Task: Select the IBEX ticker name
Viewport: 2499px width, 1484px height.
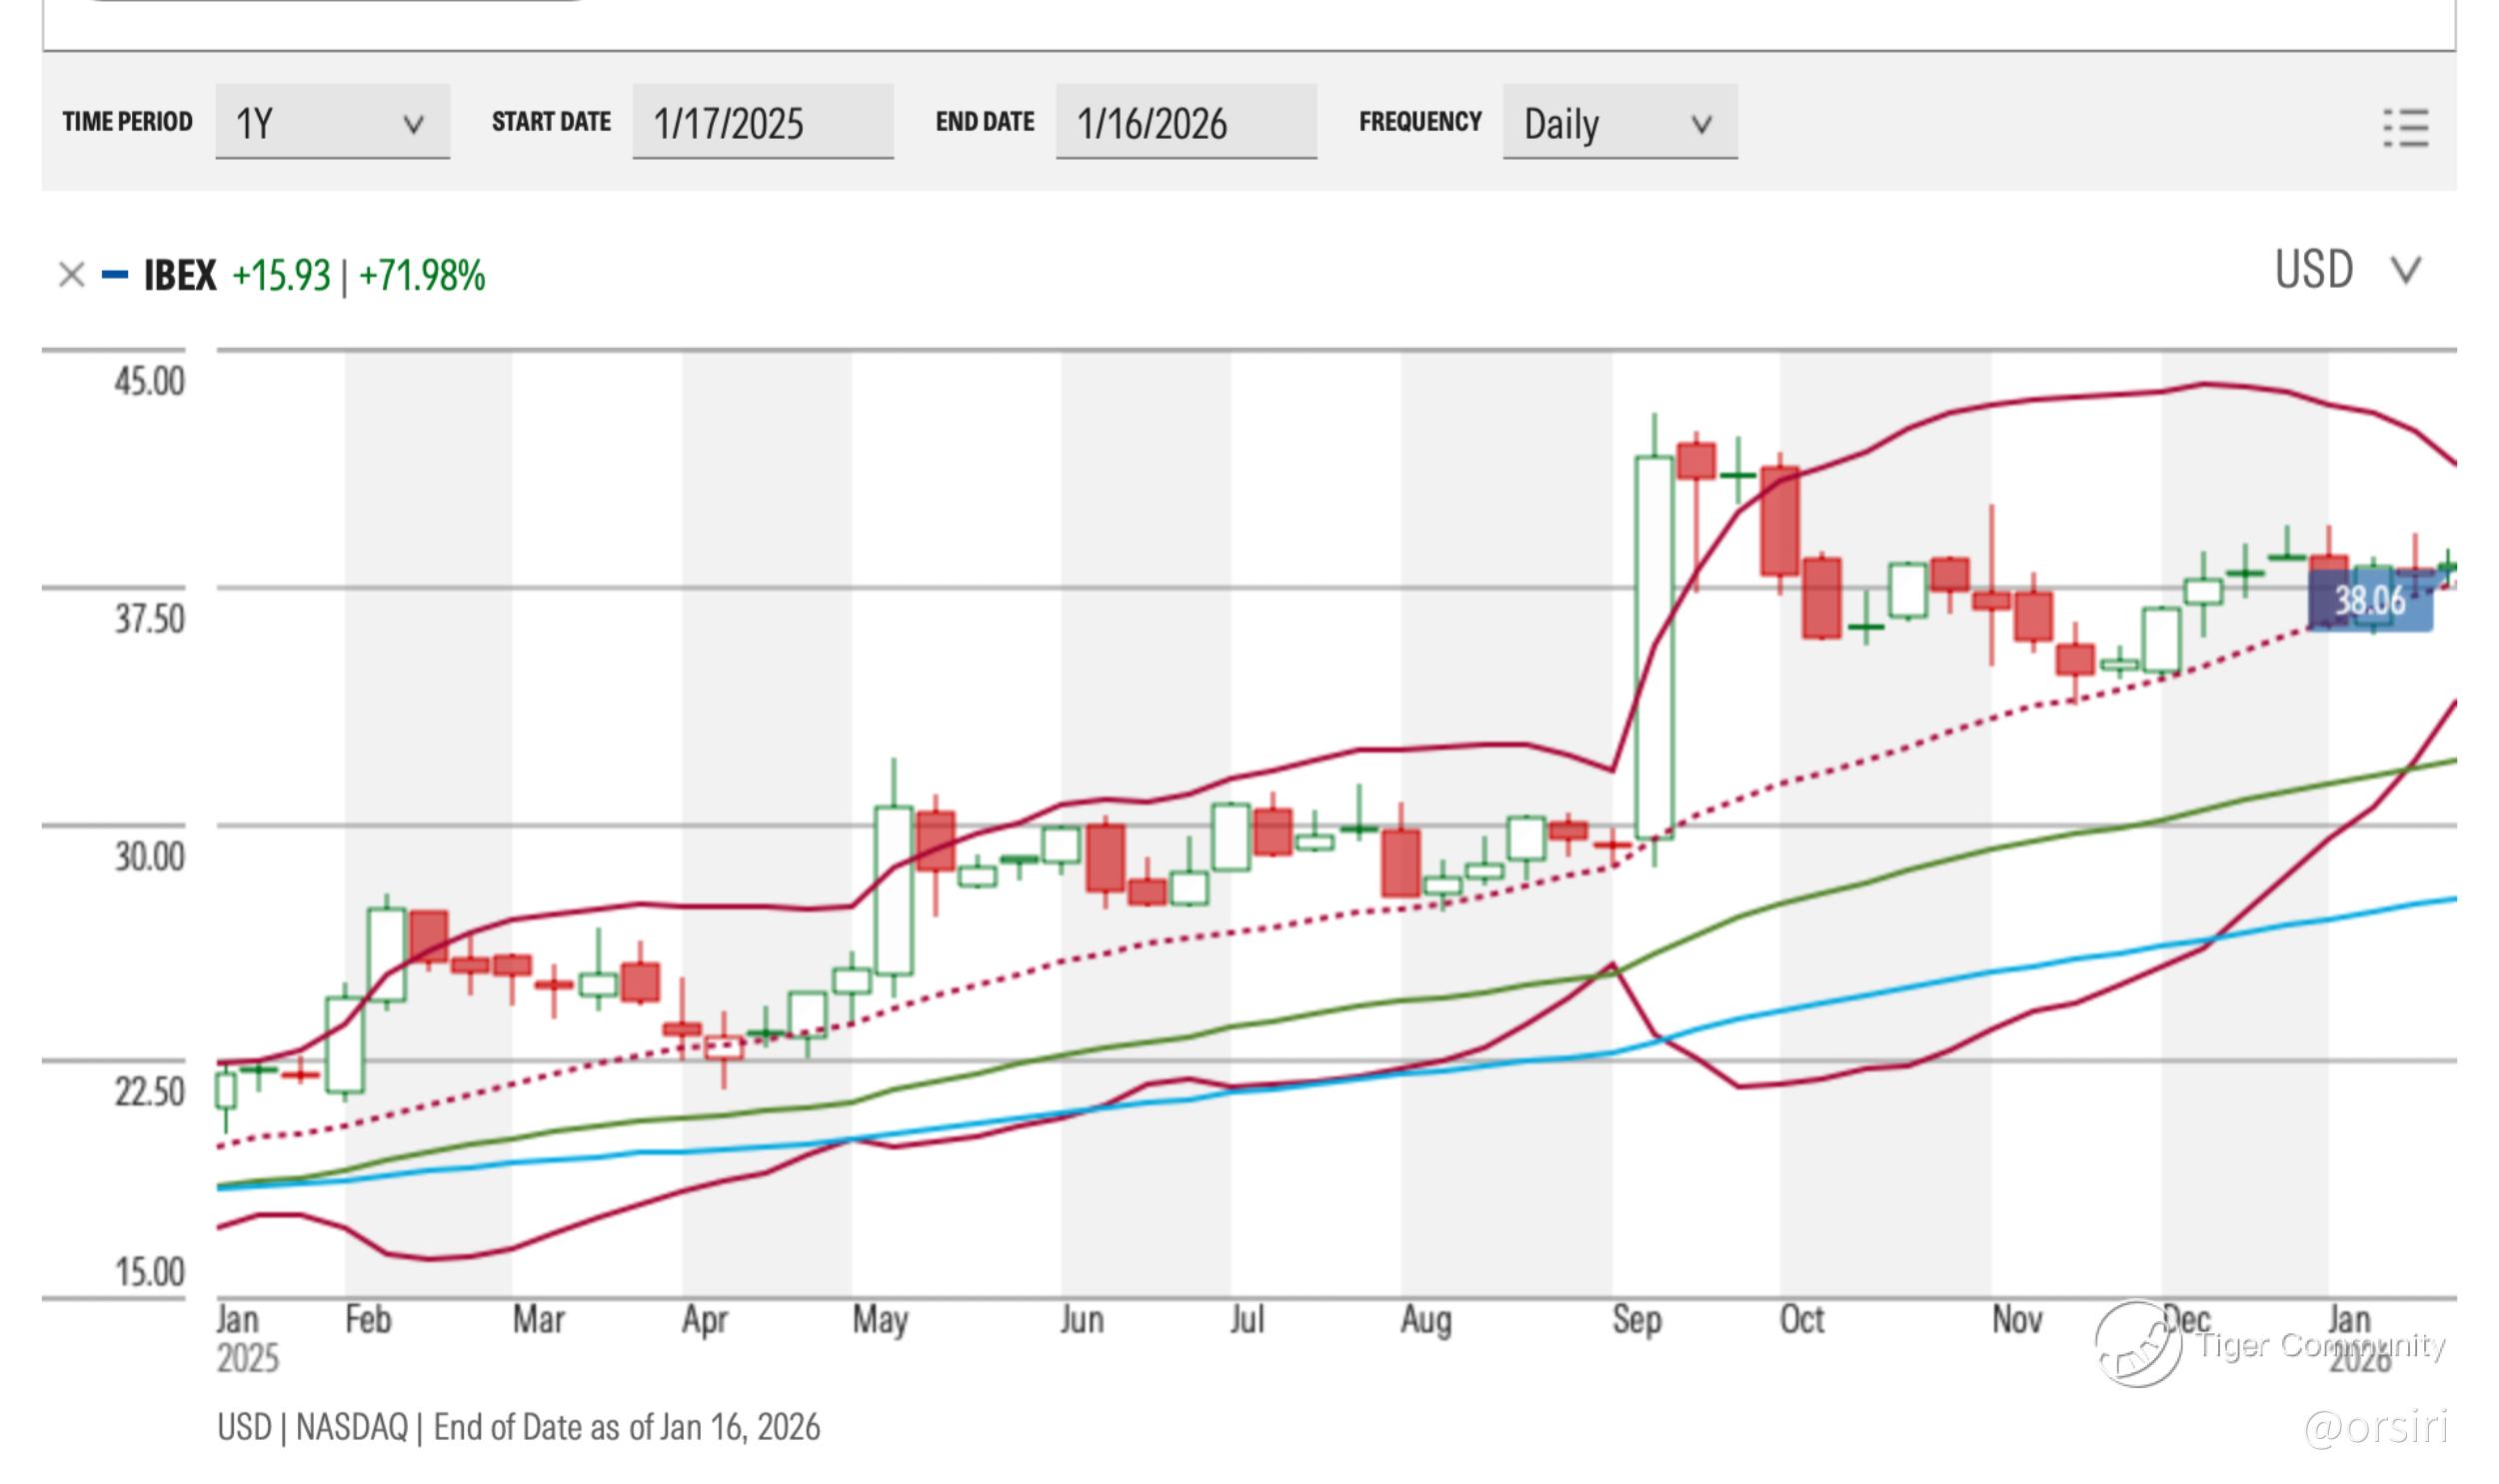Action: point(180,275)
